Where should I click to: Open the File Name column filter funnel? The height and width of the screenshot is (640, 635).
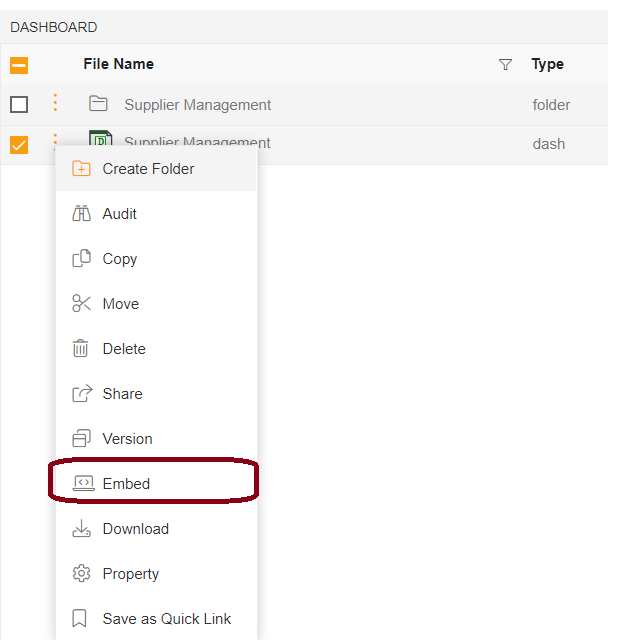(505, 64)
